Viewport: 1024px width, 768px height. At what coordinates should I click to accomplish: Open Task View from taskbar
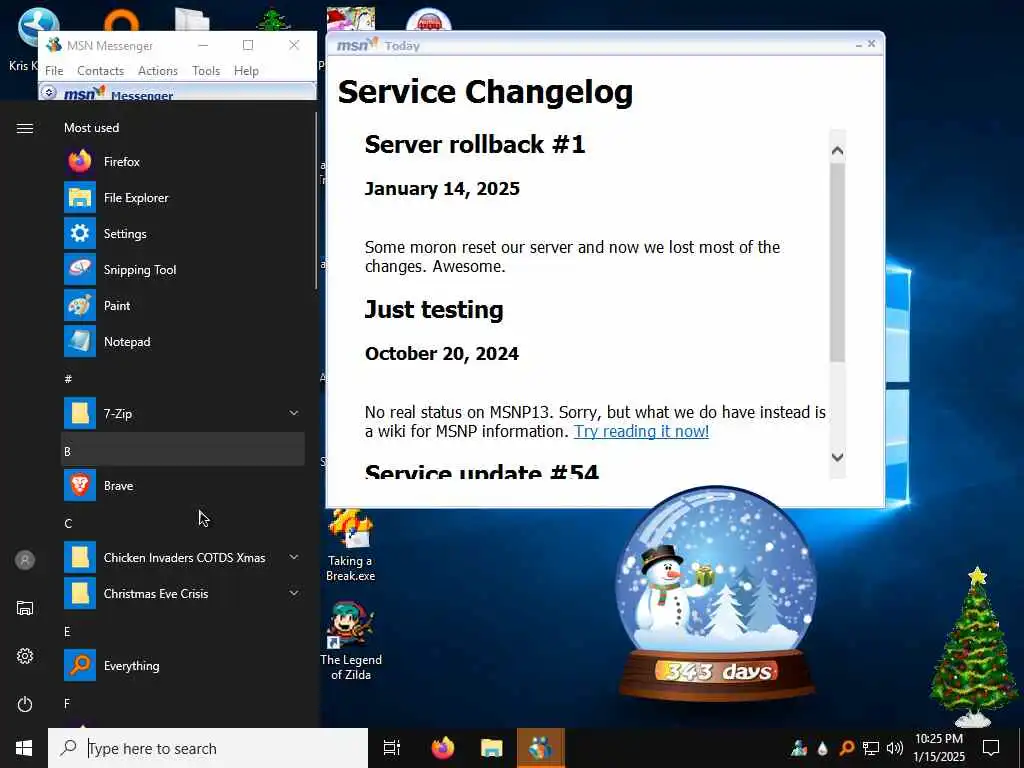click(392, 748)
